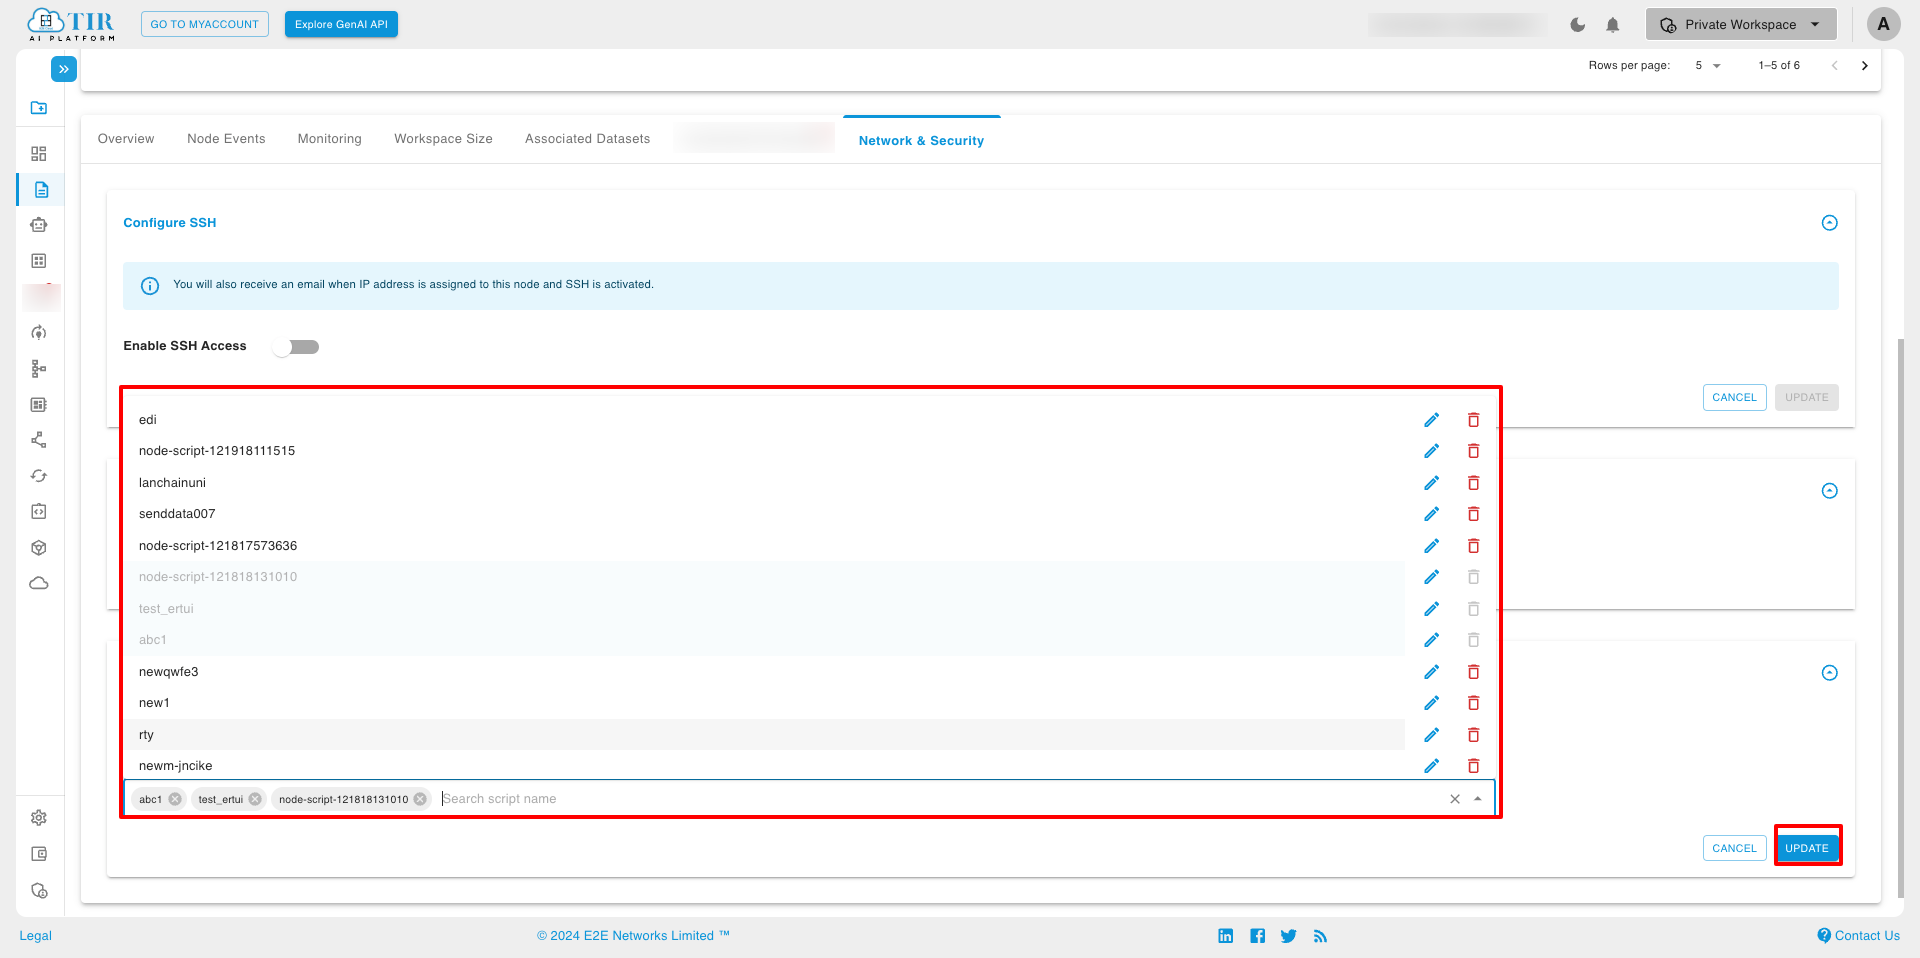This screenshot has height=958, width=1920.
Task: Open Contact Us link
Action: [1859, 936]
